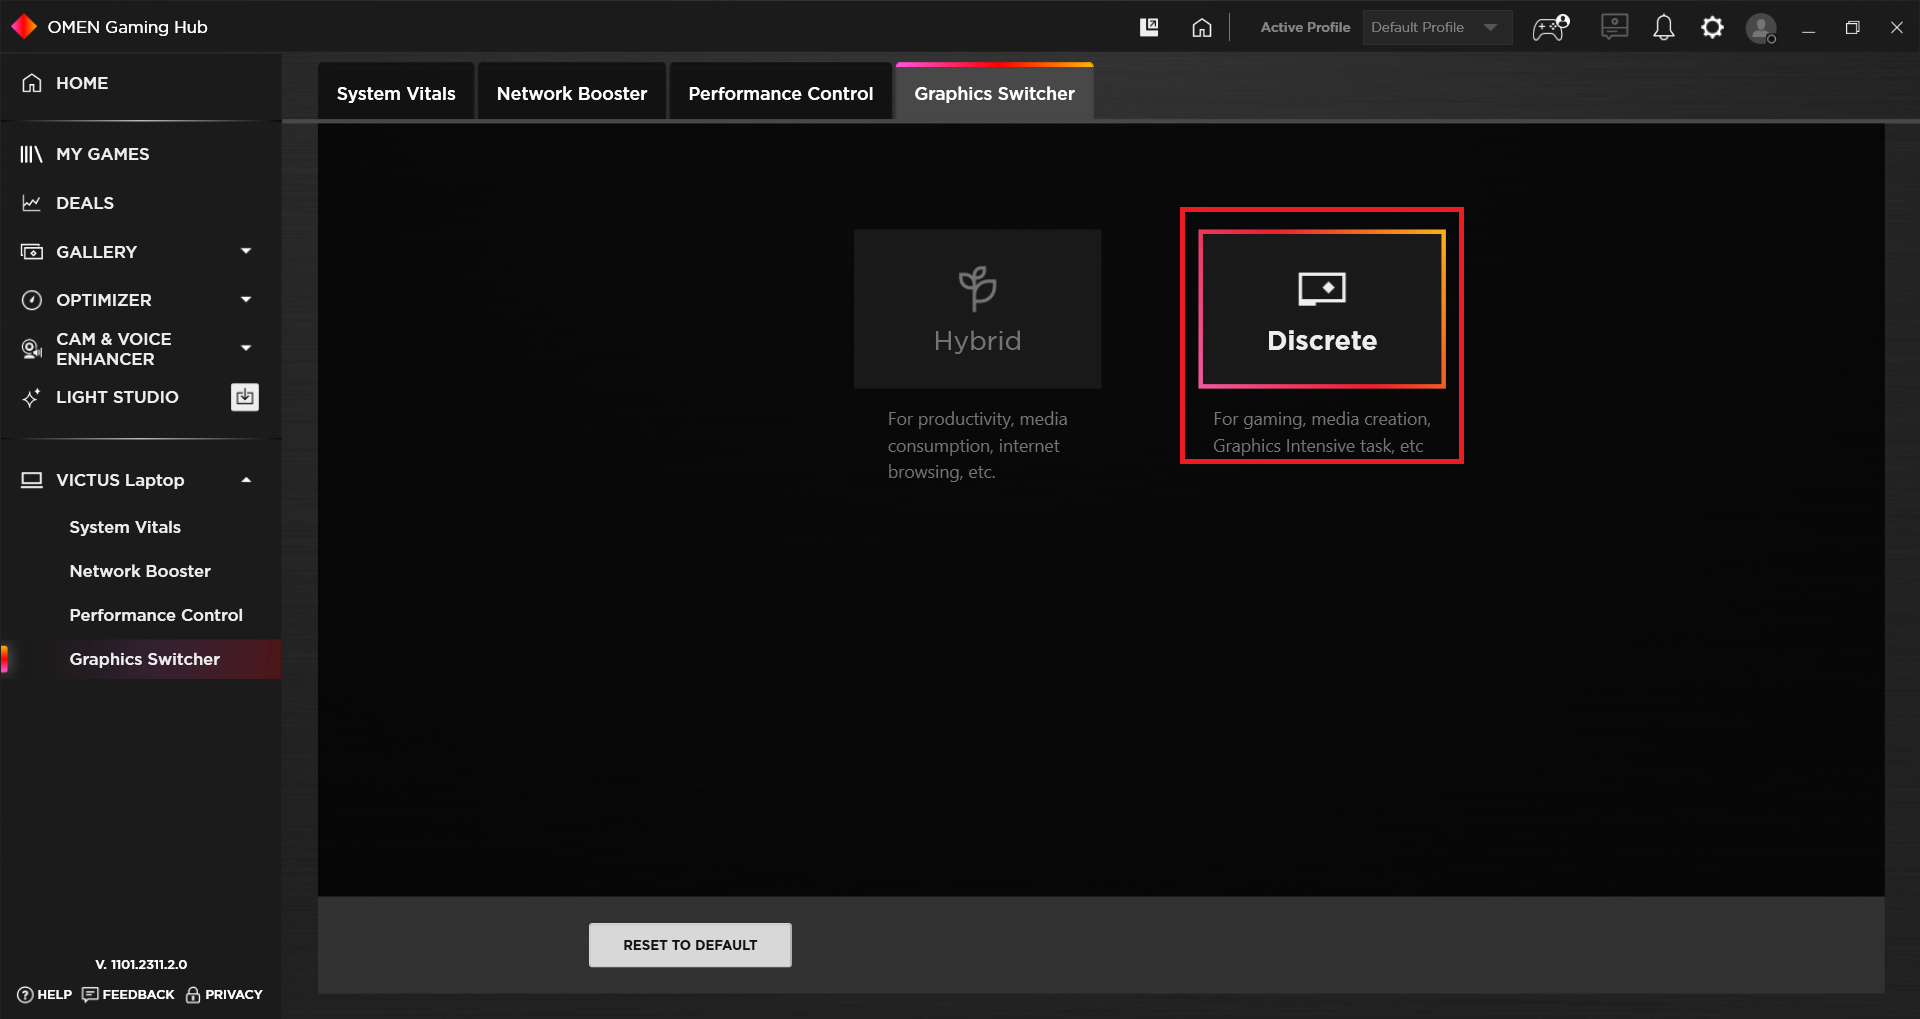Expand the Gallery menu arrow
The height and width of the screenshot is (1019, 1920).
[x=246, y=251]
